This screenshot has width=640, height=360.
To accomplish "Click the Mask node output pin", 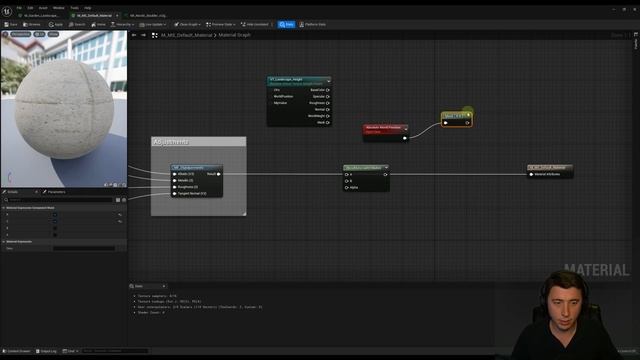I will (x=467, y=122).
